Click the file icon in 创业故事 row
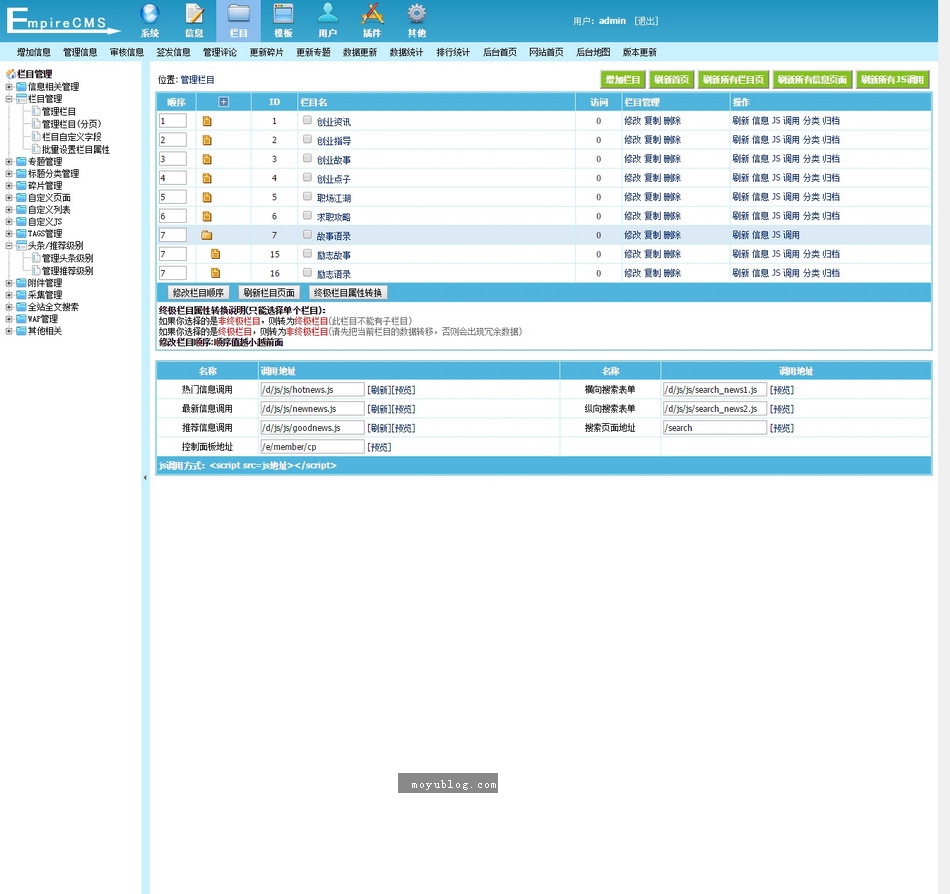 [x=207, y=159]
